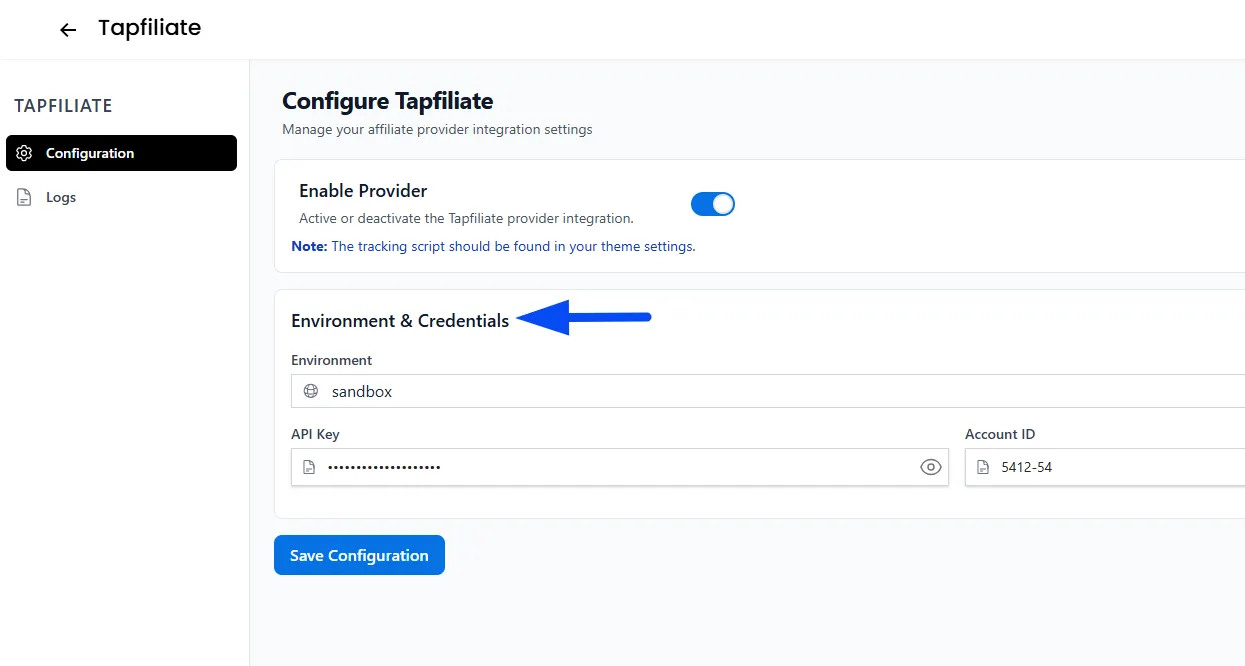This screenshot has width=1245, height=666.
Task: Show the API Key with the eye icon
Action: [x=931, y=467]
